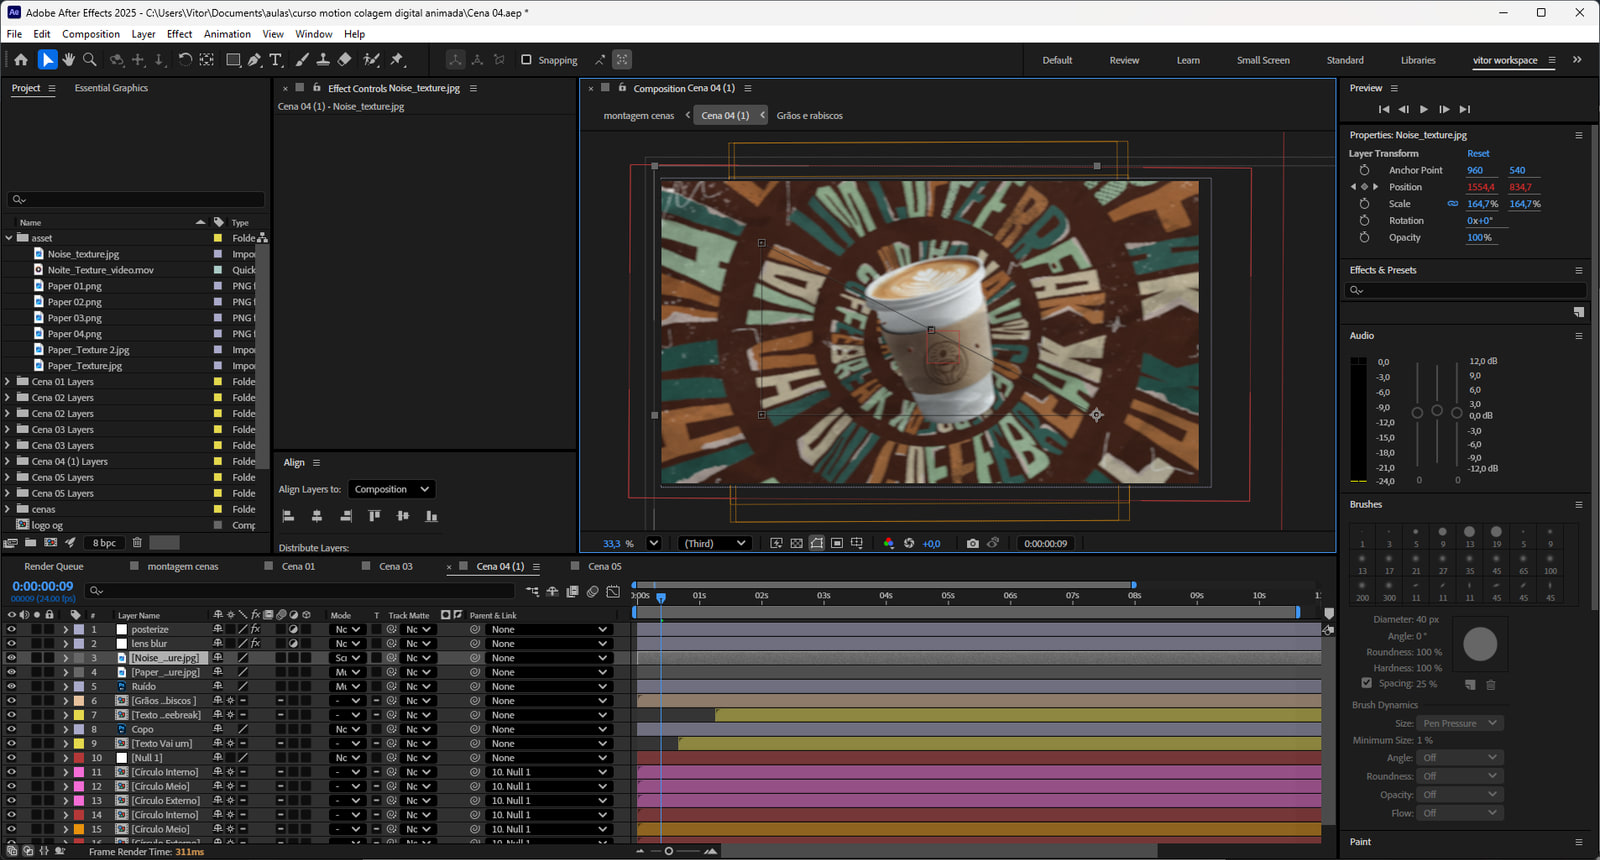
Task: Click the delete trash icon in Project panel
Action: pyautogui.click(x=137, y=542)
